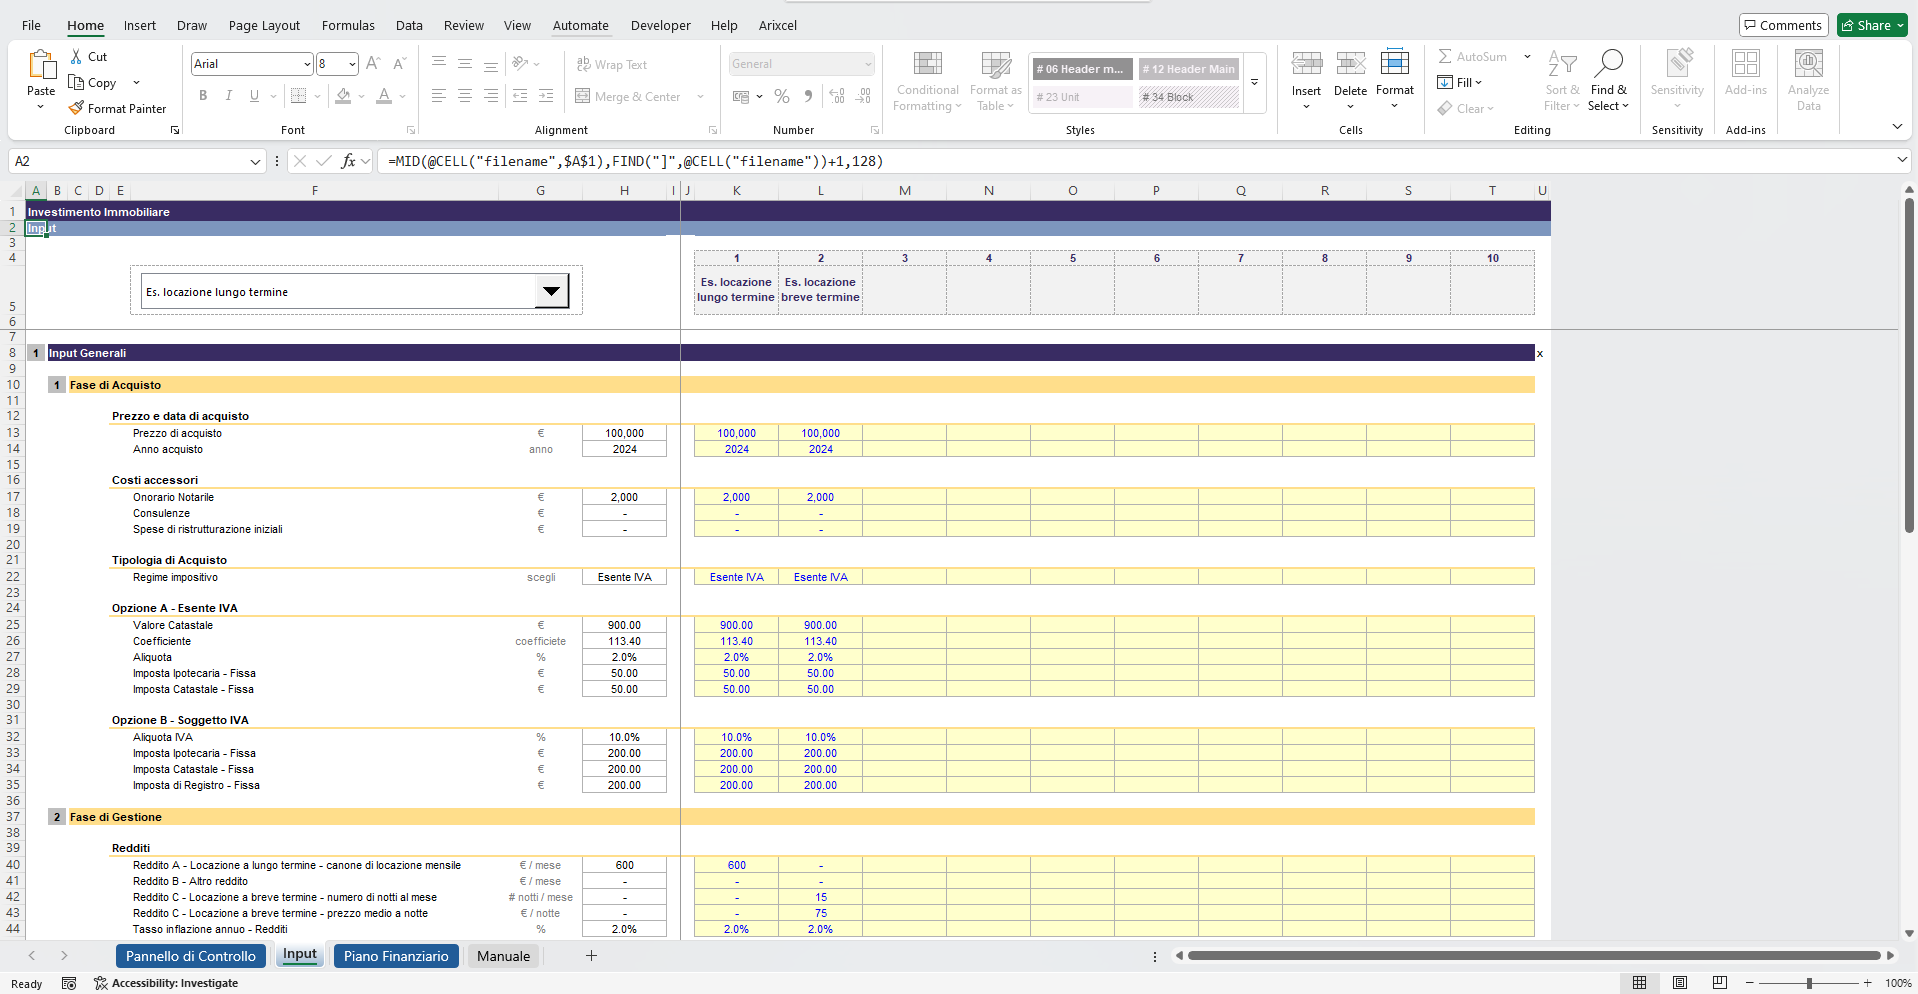This screenshot has height=994, width=1918.
Task: Increase font size with the large A
Action: tap(373, 64)
